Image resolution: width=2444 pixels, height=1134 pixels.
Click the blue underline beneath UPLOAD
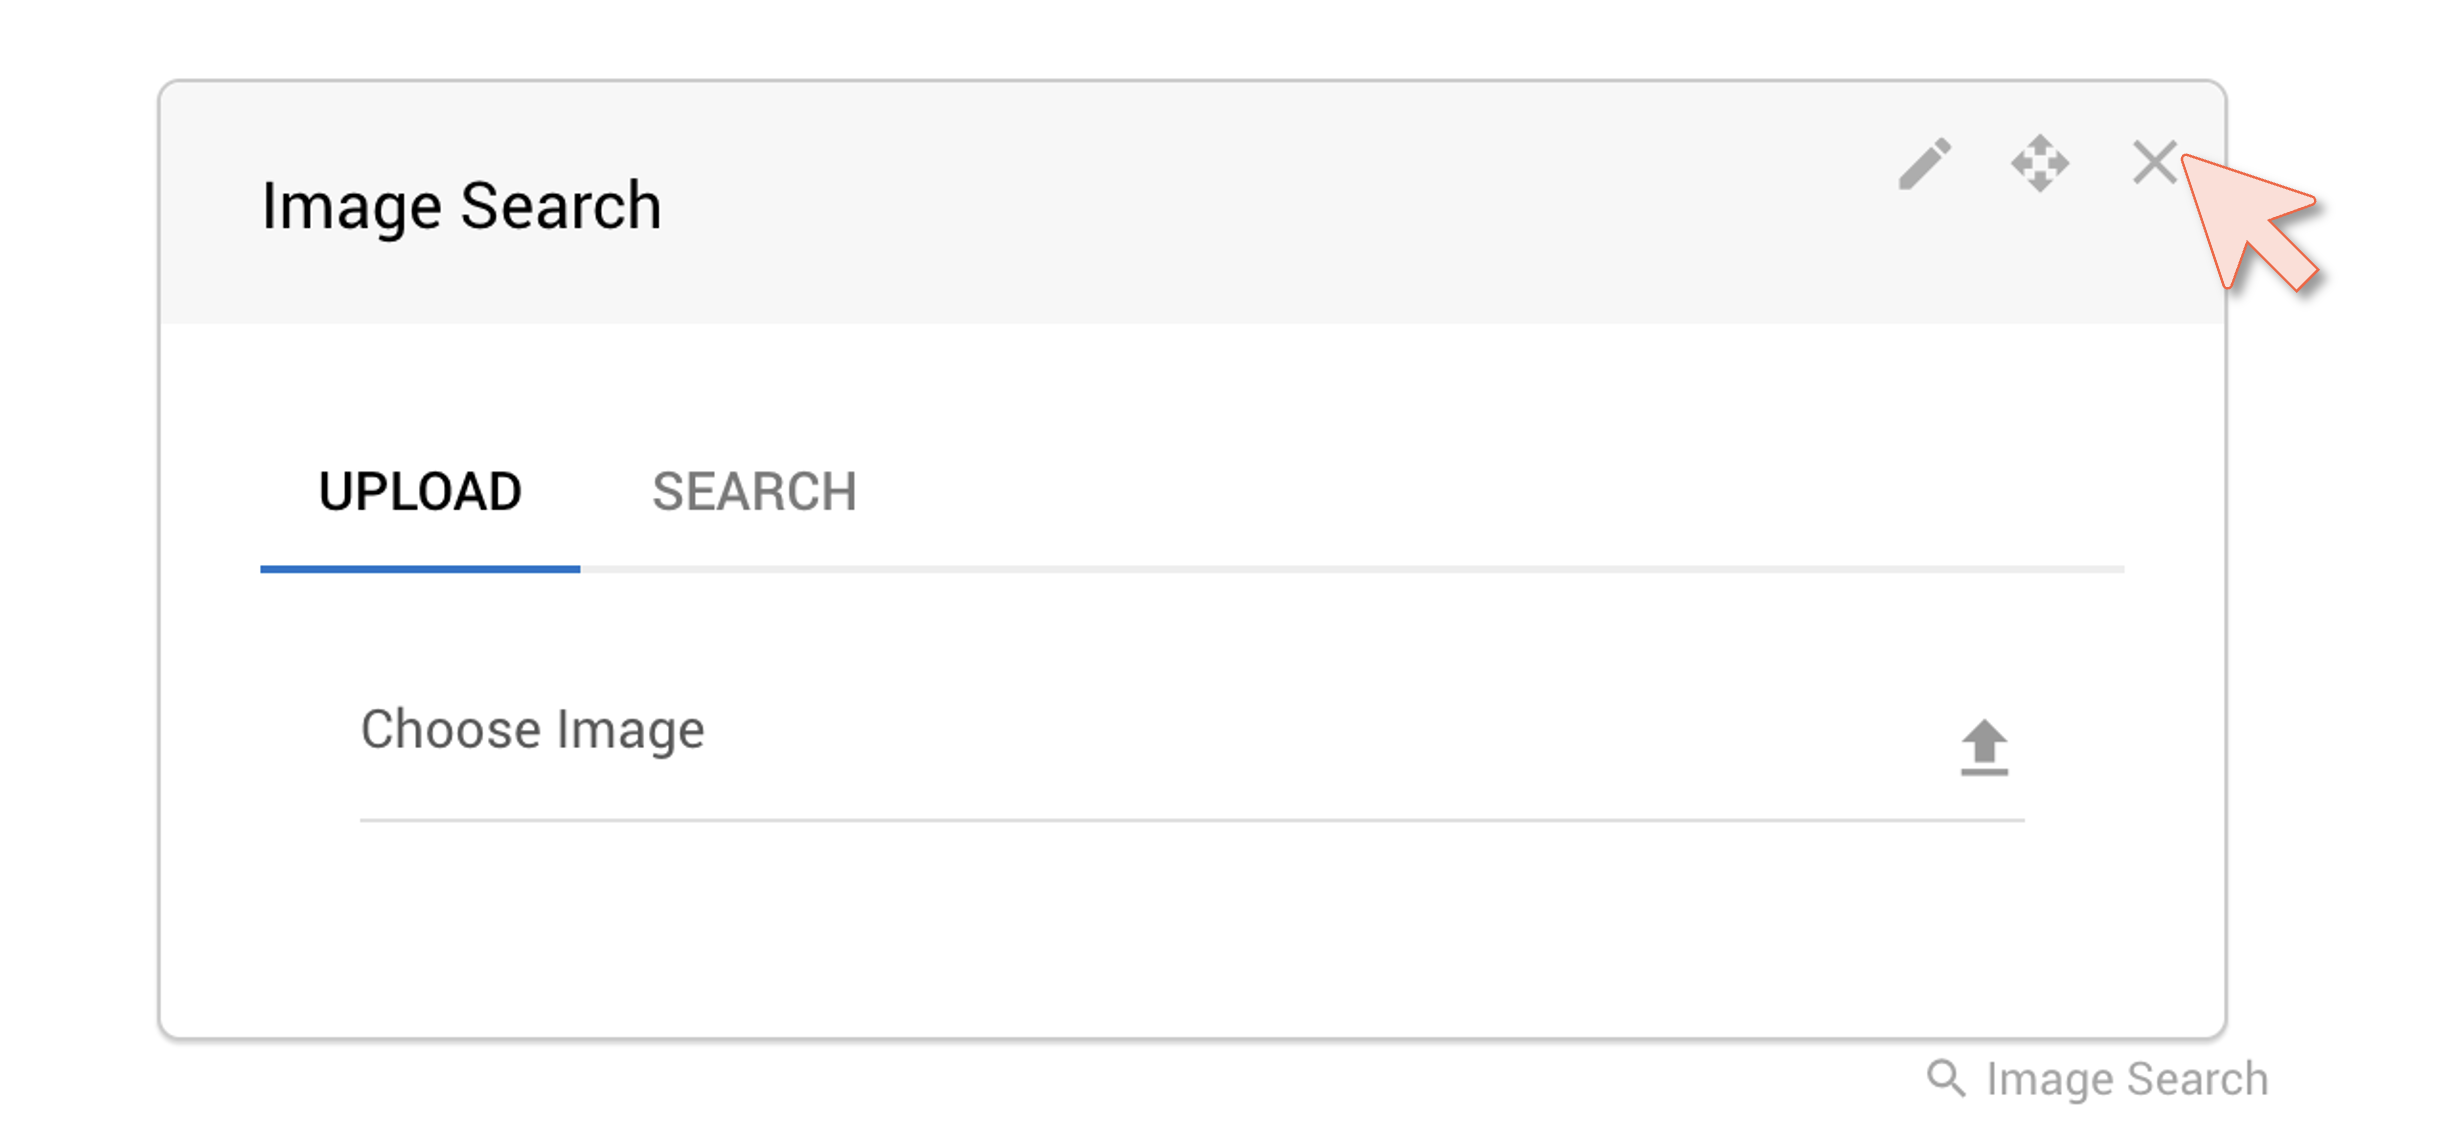coord(420,569)
